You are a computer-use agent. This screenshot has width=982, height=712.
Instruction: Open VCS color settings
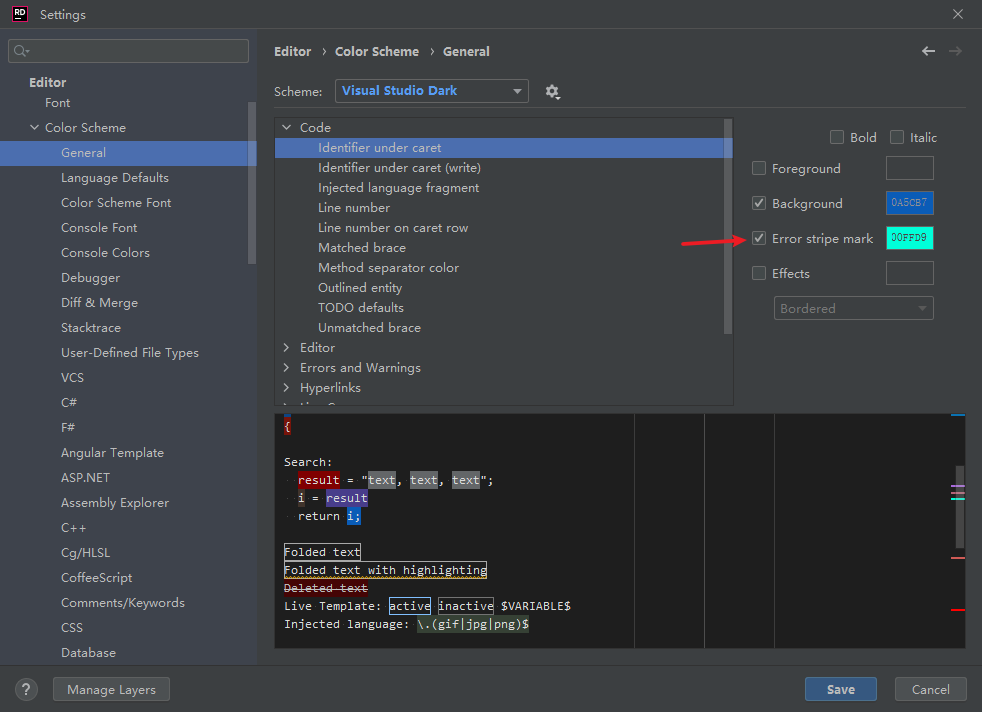coord(72,378)
